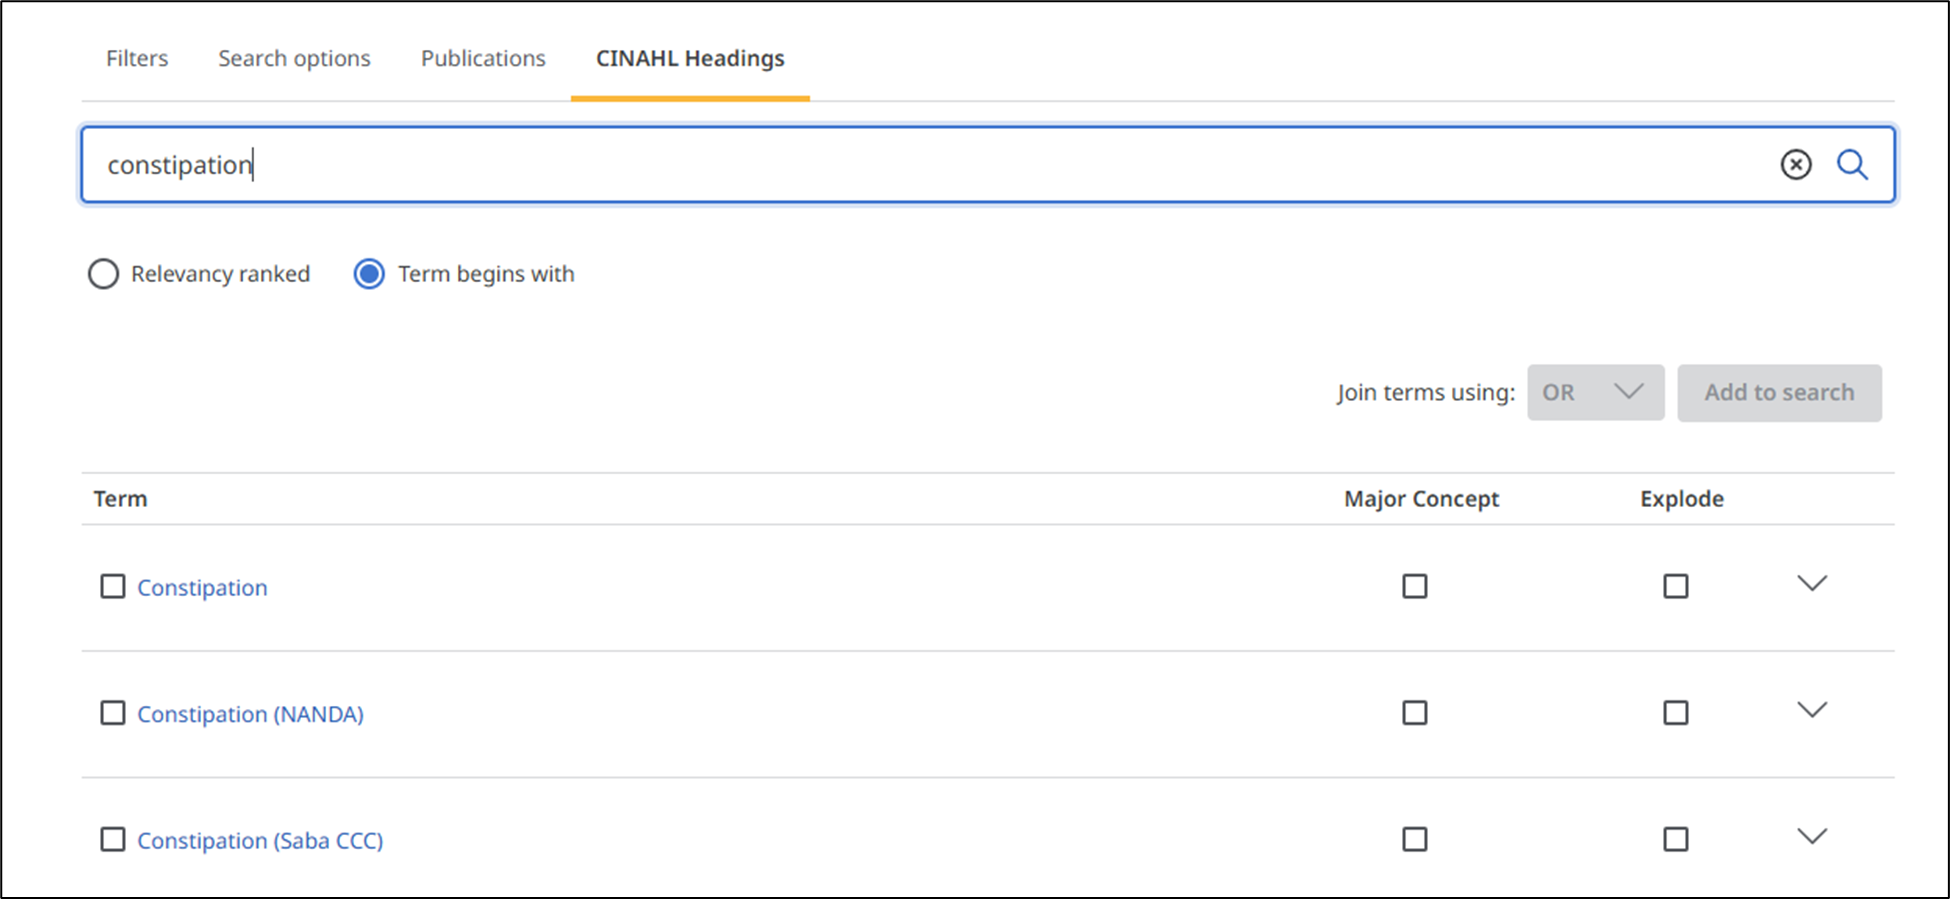Check the Constipation (Saba CCC) term checkbox
Viewport: 1950px width, 899px height.
pos(113,839)
